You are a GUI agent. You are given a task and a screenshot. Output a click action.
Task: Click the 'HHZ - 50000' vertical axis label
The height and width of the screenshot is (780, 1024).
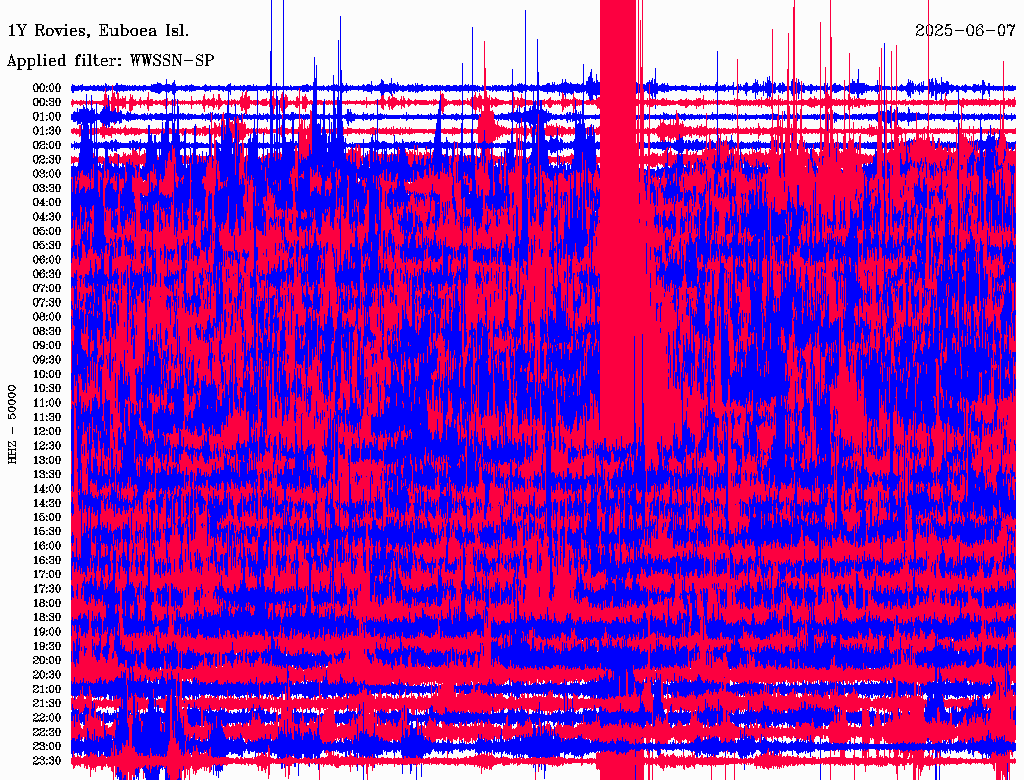(x=12, y=424)
